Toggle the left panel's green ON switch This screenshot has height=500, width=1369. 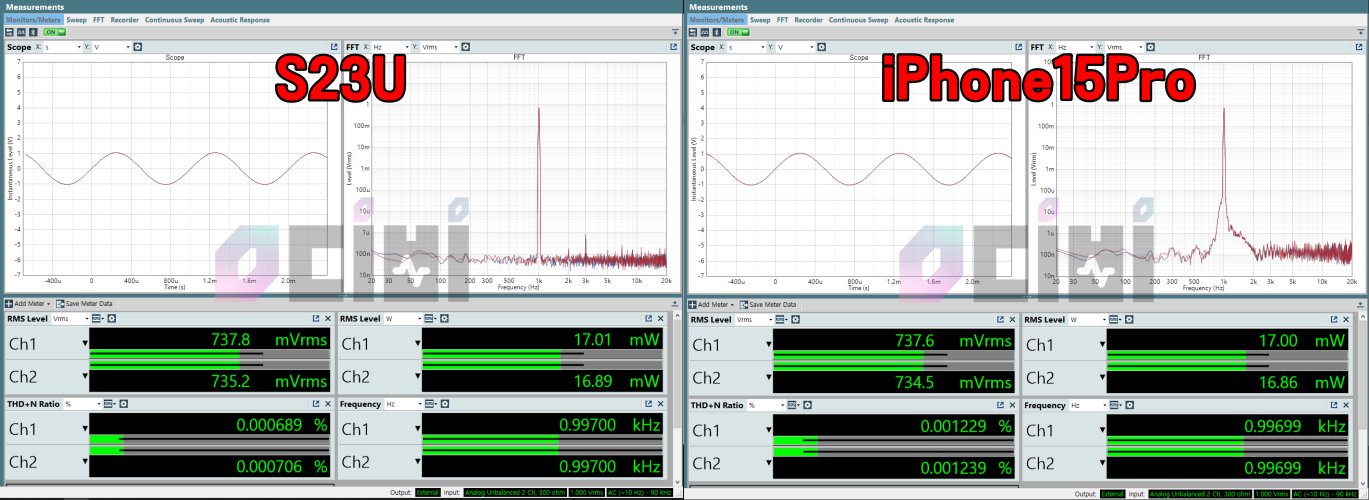coord(54,32)
